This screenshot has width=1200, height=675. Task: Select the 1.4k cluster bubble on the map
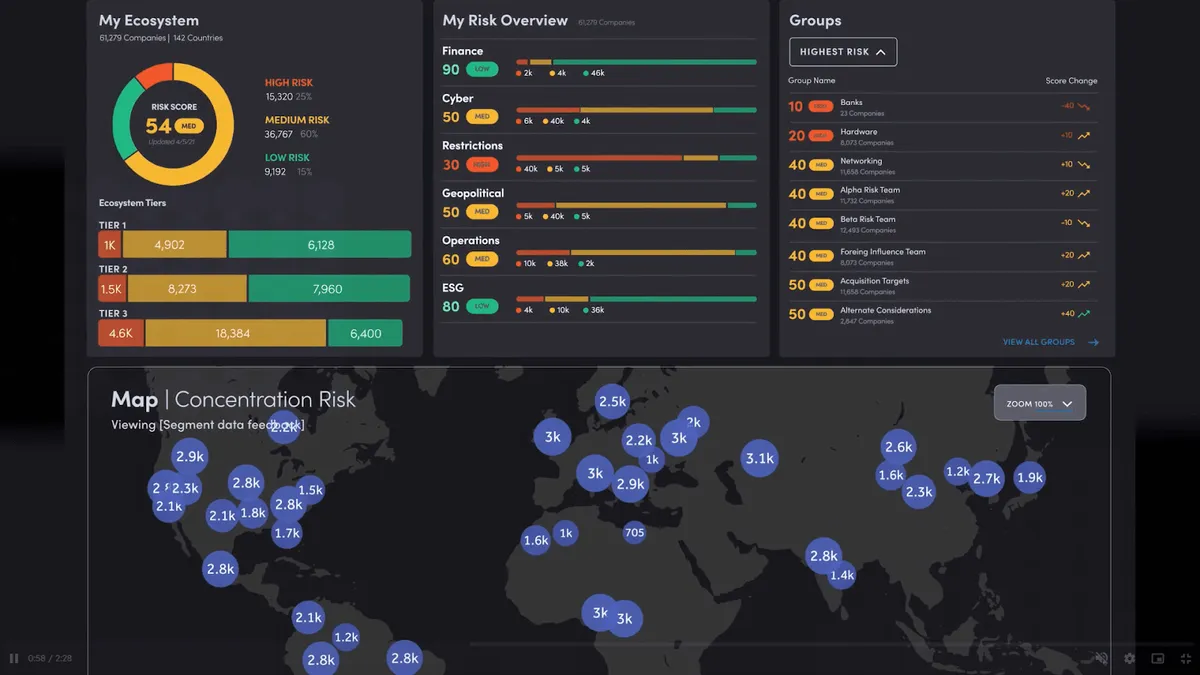[842, 575]
